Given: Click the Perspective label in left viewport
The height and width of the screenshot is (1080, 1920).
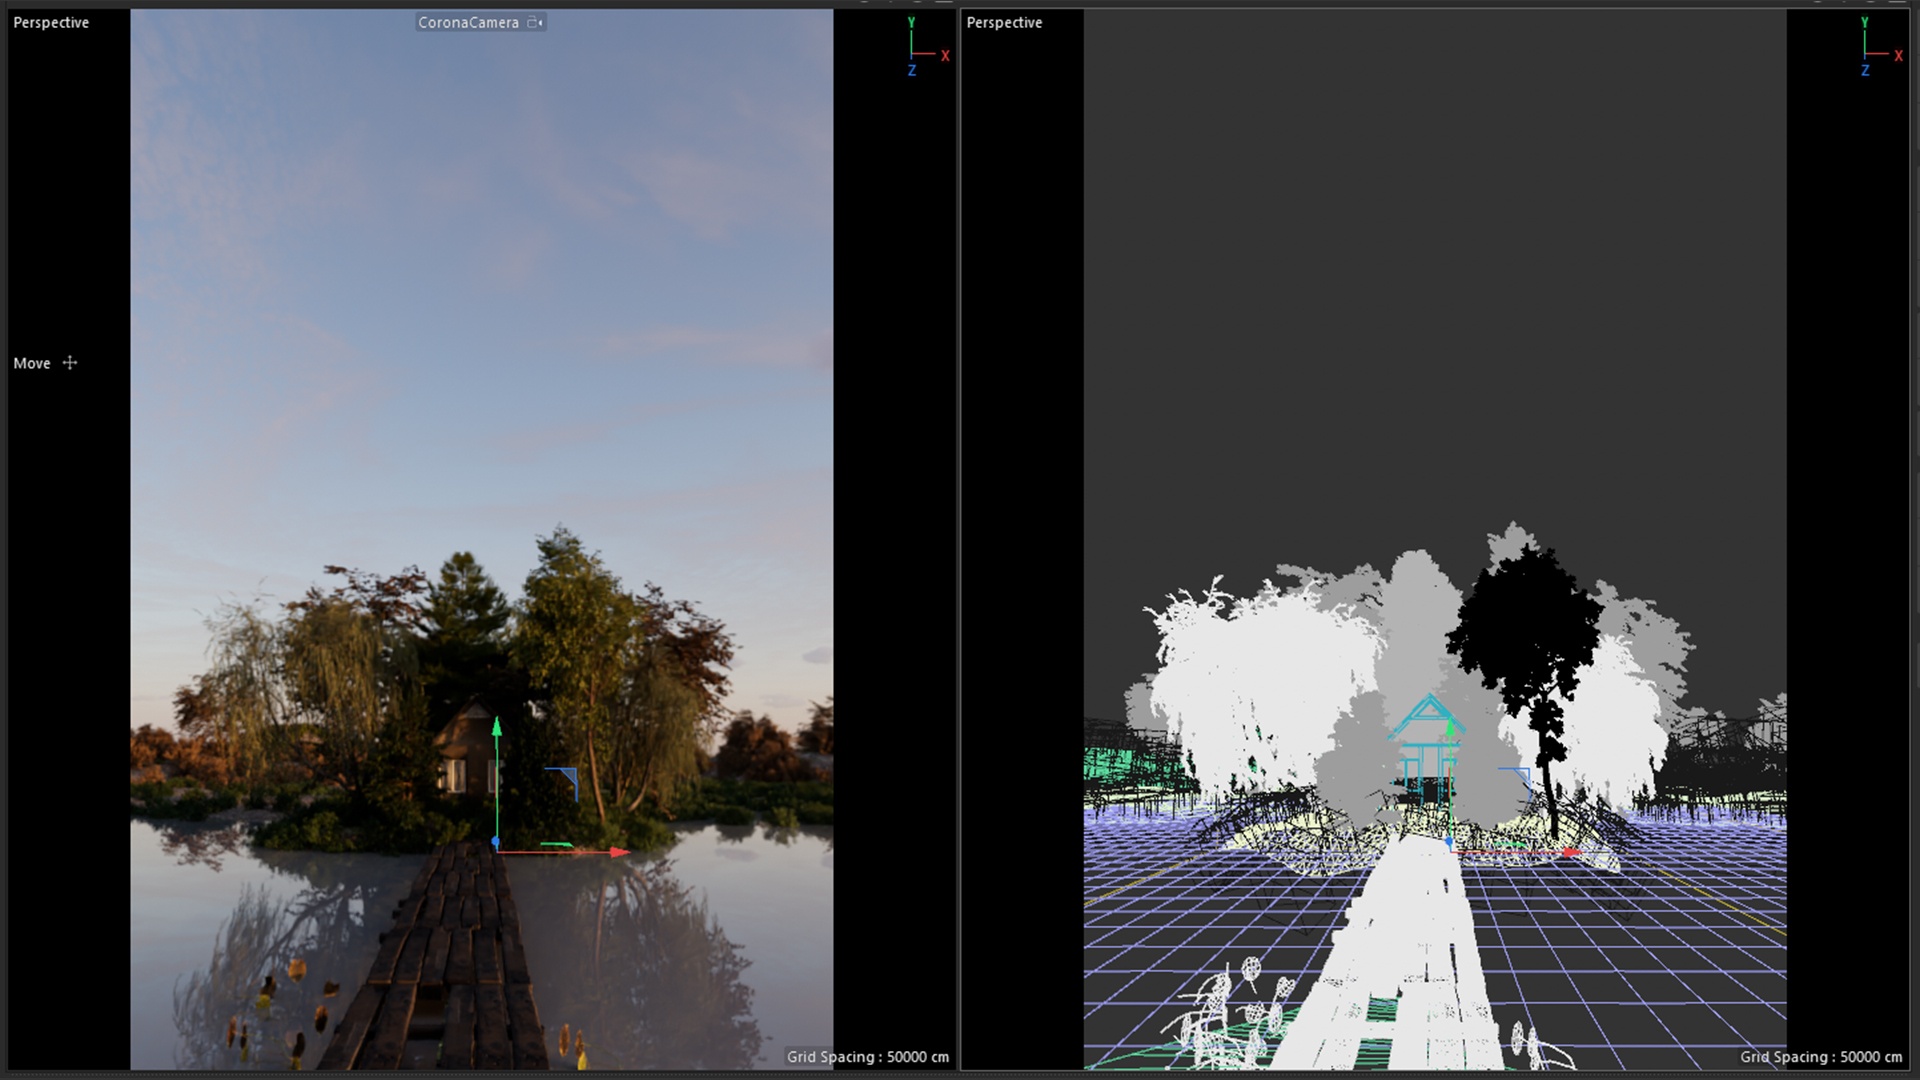Looking at the screenshot, I should click(x=51, y=22).
